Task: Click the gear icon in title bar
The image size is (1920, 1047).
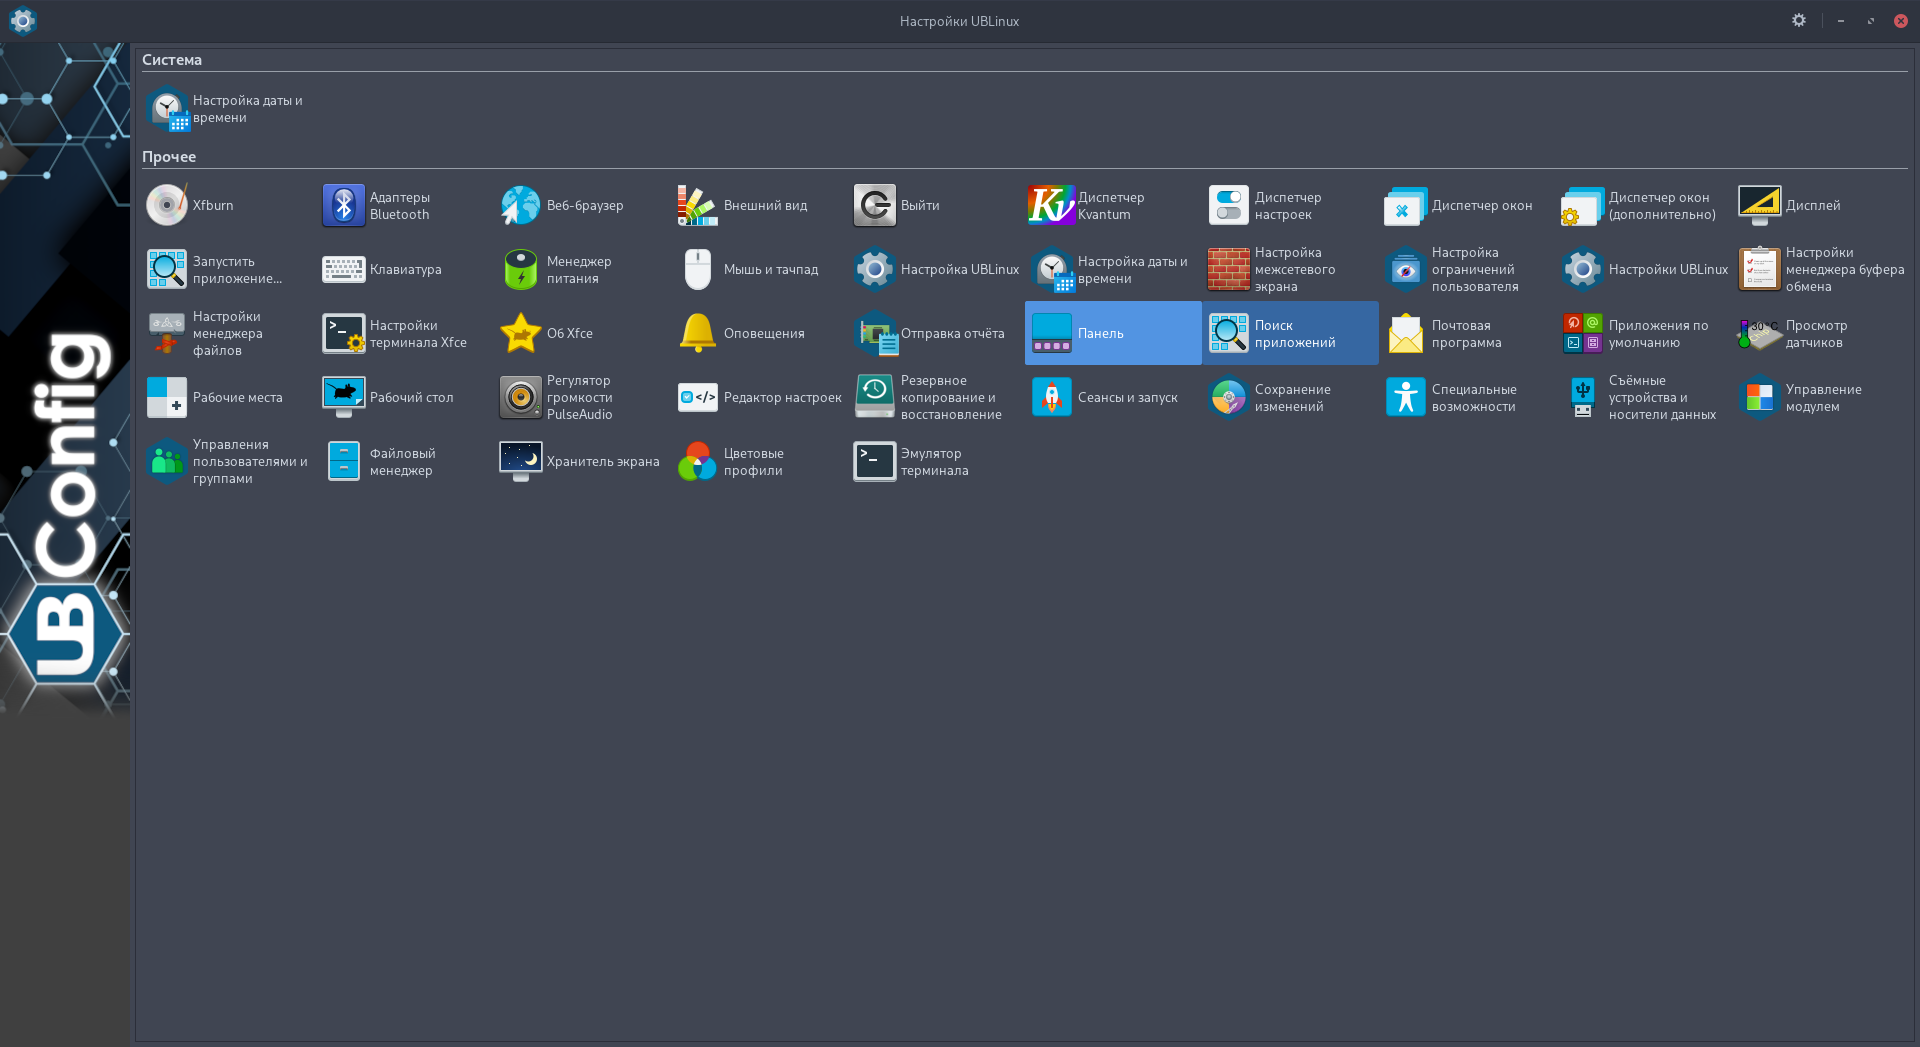Action: pyautogui.click(x=1798, y=21)
